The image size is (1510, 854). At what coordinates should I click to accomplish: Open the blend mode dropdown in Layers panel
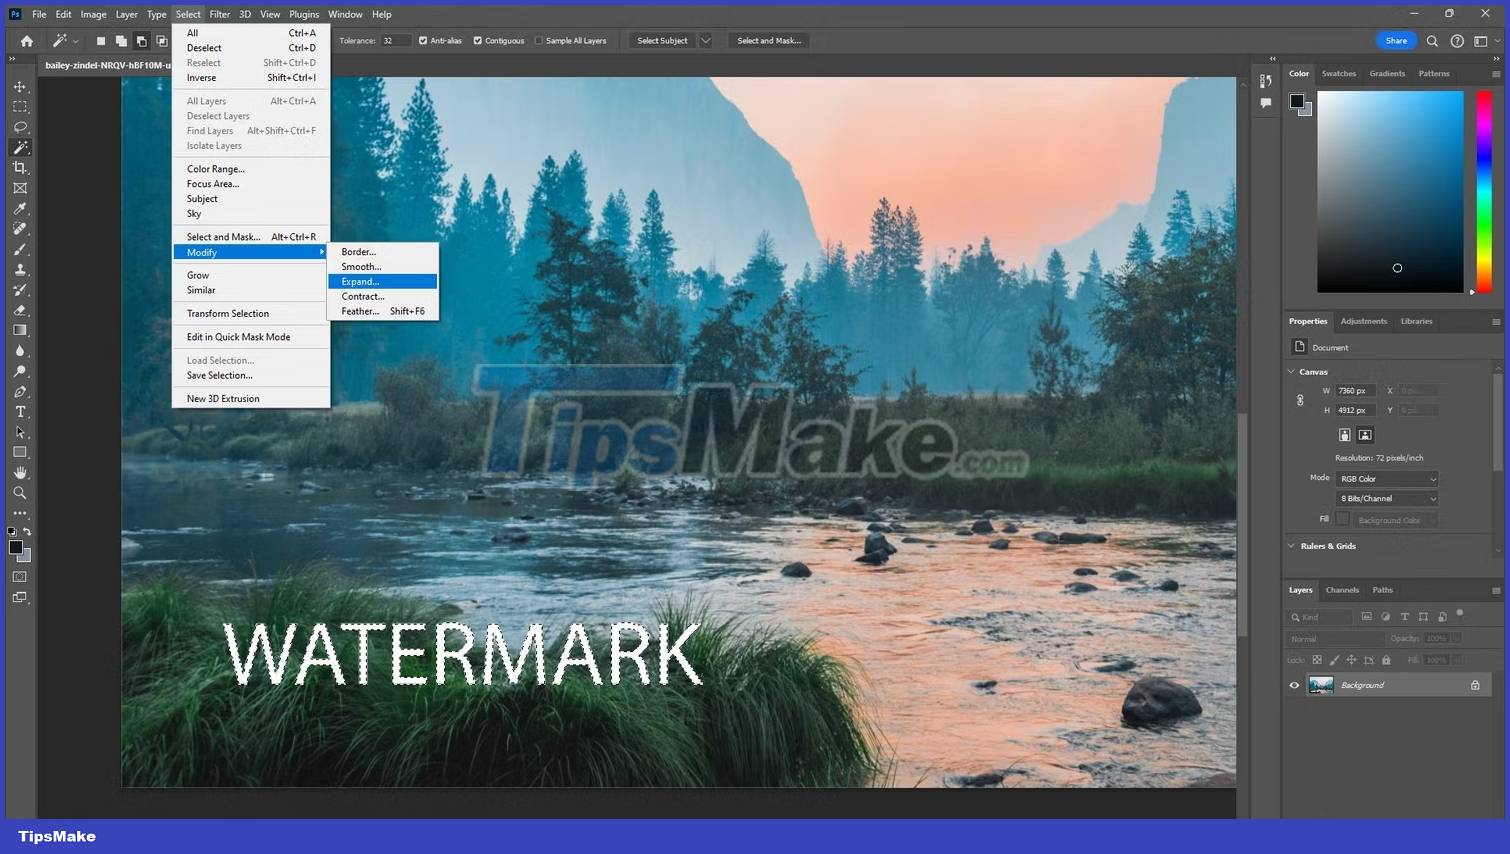(x=1335, y=637)
